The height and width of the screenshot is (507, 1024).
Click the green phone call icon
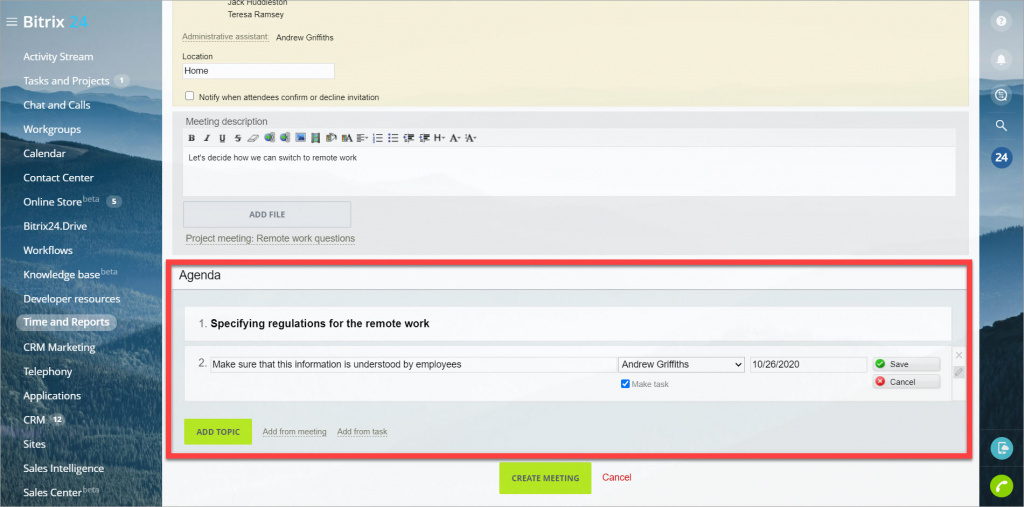pyautogui.click(x=1000, y=485)
